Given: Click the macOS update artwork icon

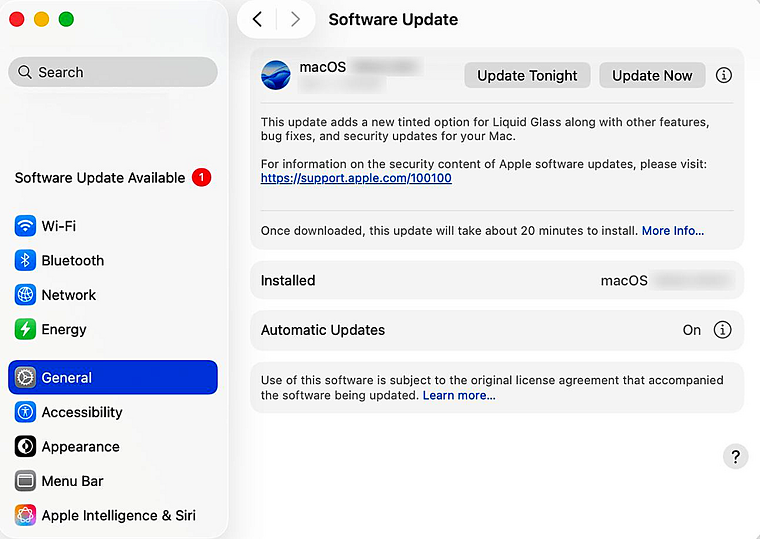Looking at the screenshot, I should coord(276,75).
